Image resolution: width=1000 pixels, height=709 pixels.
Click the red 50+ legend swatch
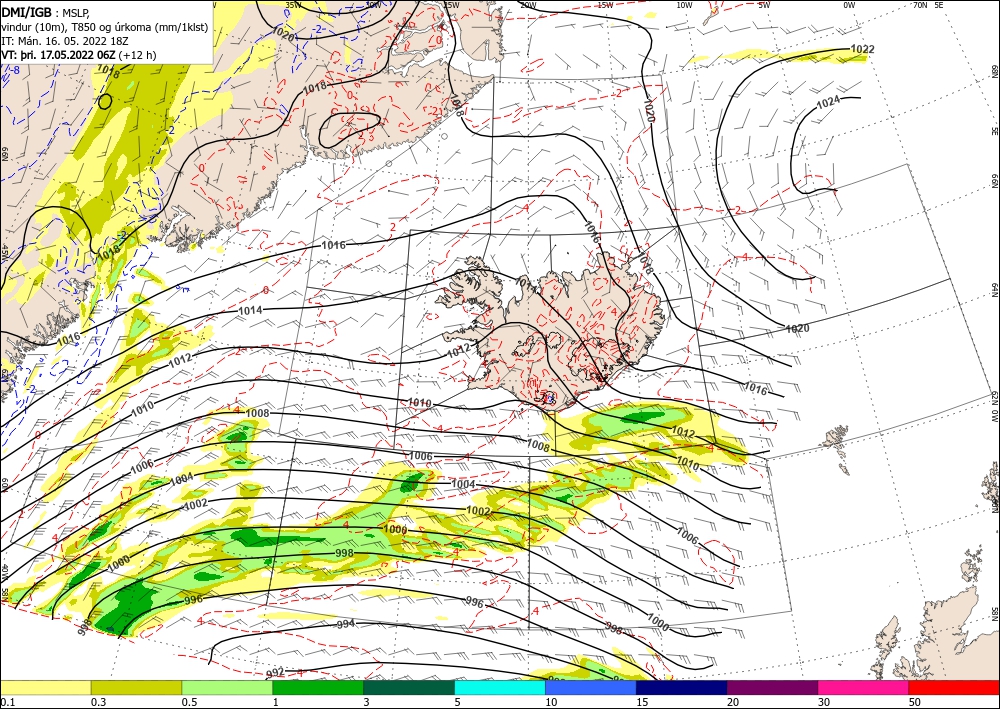[954, 687]
